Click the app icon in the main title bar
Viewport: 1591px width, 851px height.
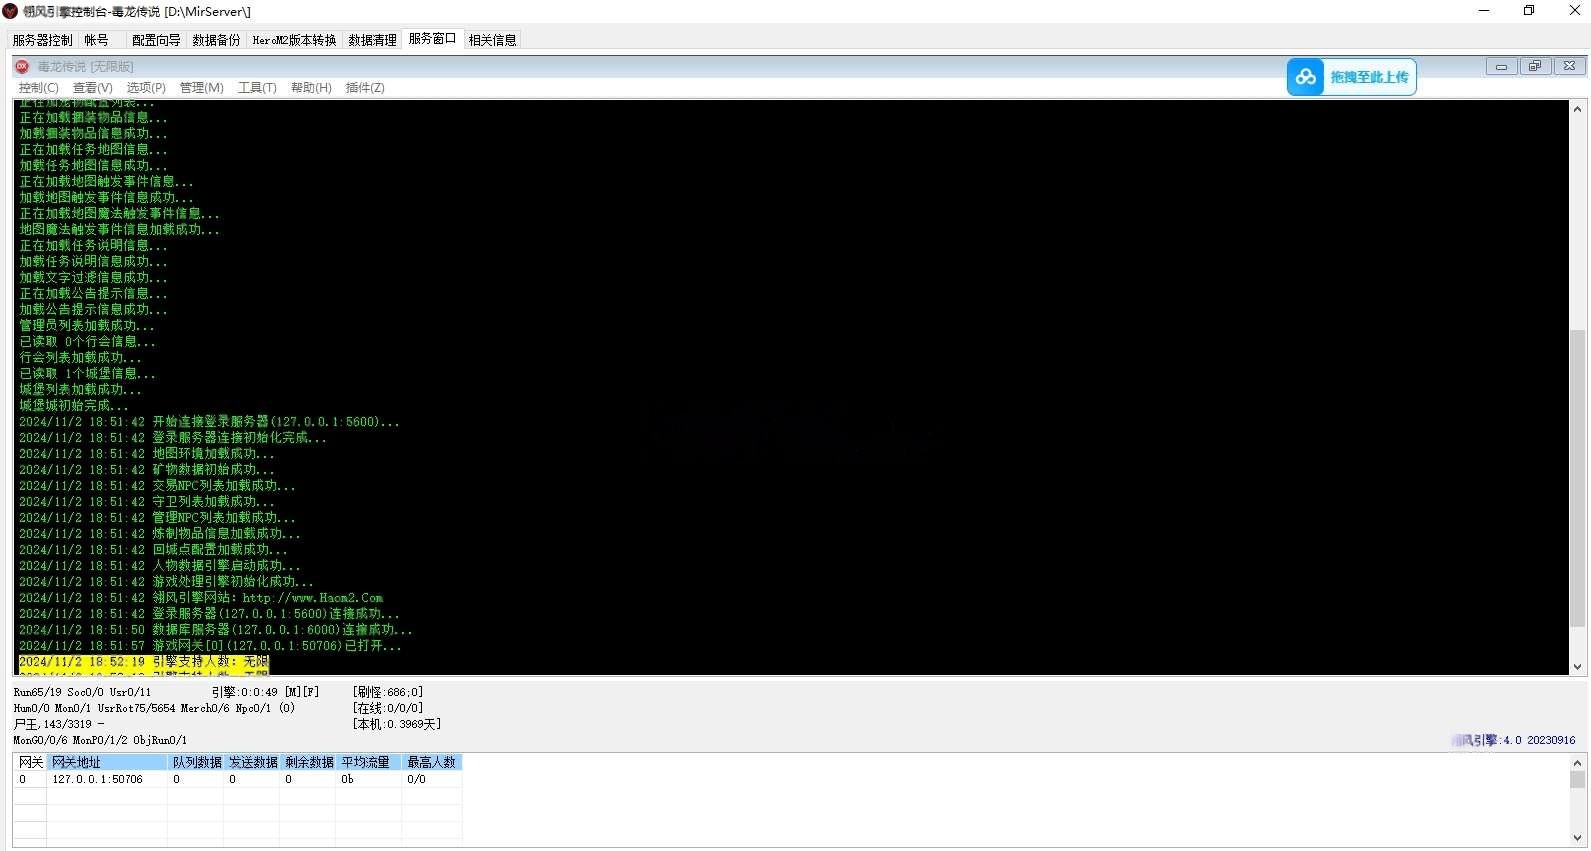10,11
